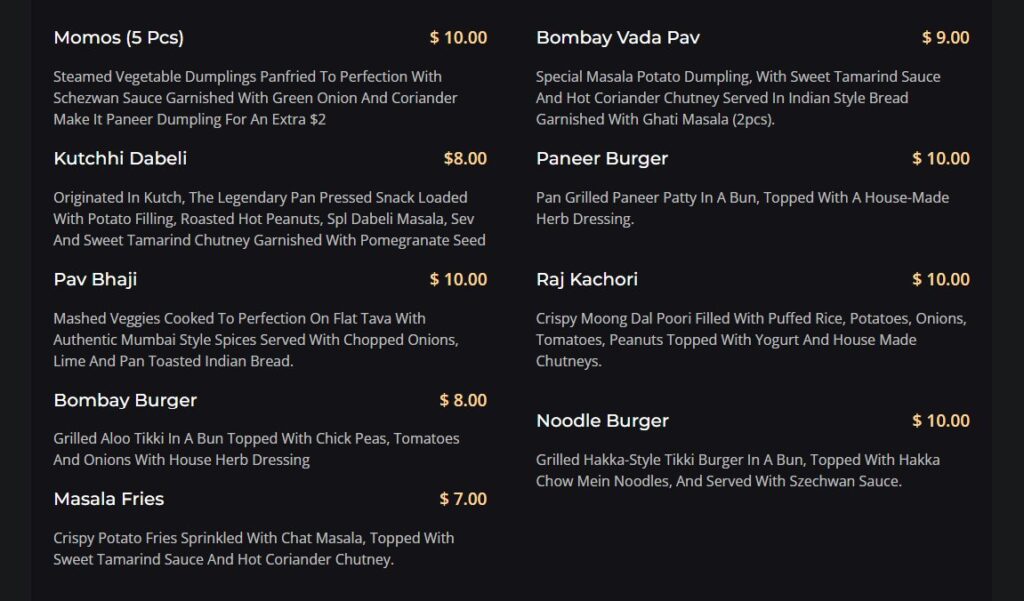The height and width of the screenshot is (601, 1024).
Task: Select the Raj Kachori crispy moong dal description
Action: coord(751,340)
